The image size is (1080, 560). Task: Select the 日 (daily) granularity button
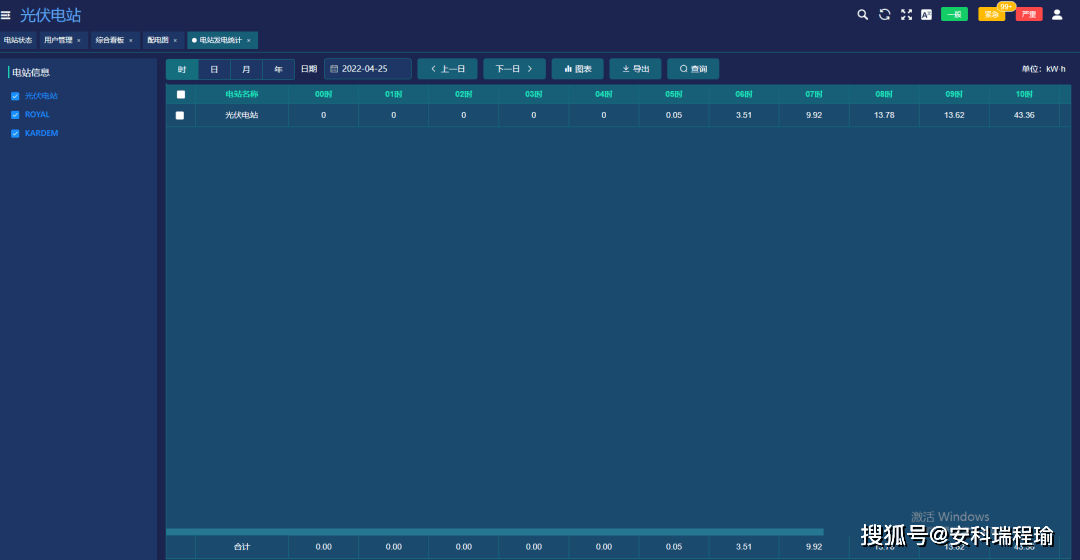pyautogui.click(x=214, y=69)
